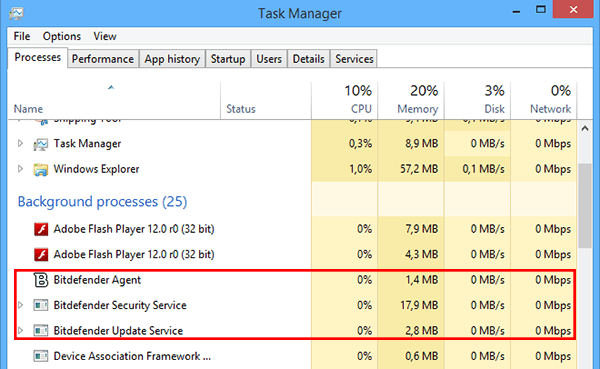
Task: Sort processes by Network column
Action: [x=544, y=100]
